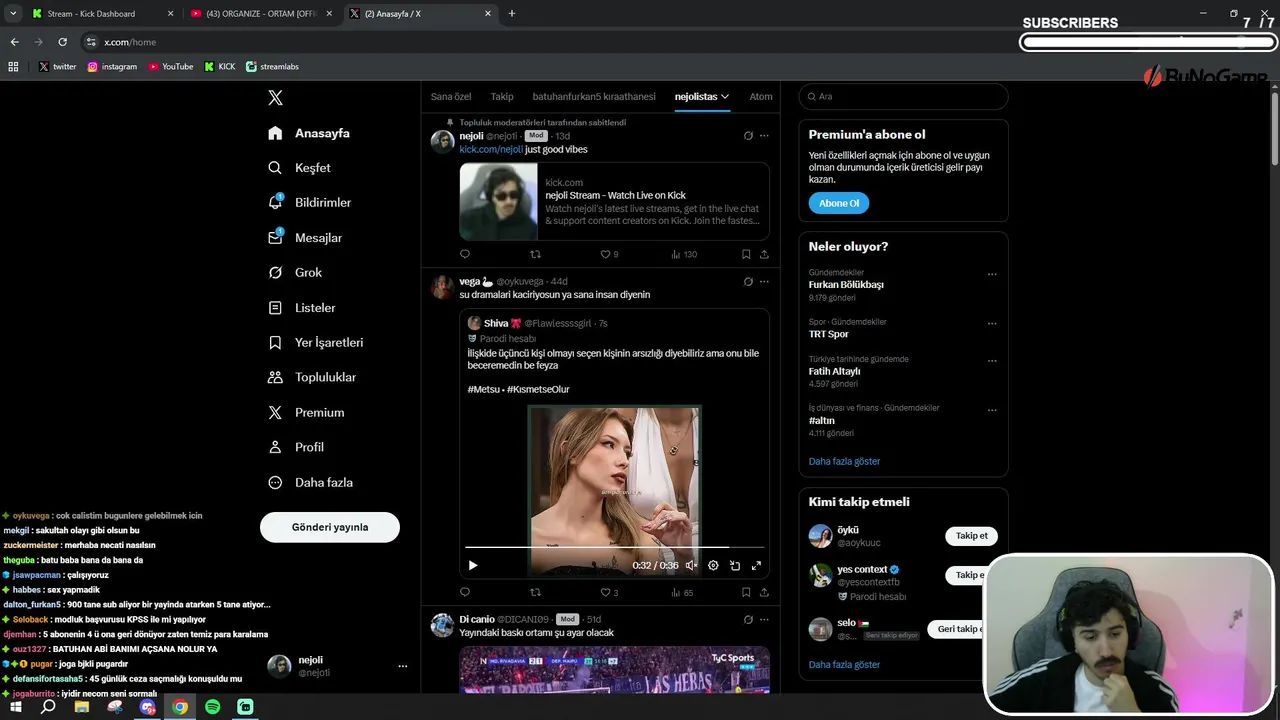This screenshot has width=1280, height=720.
Task: Click page scrollbar on right edge
Action: [1275, 128]
